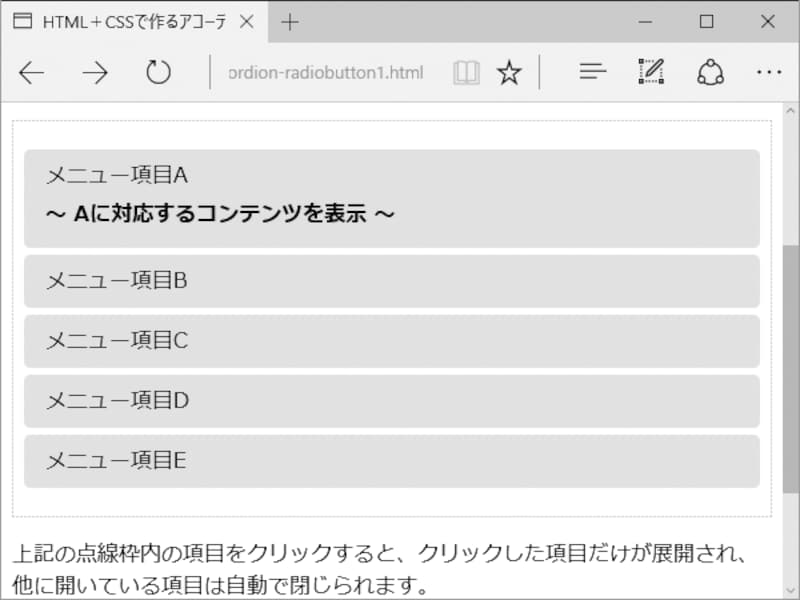Close the accordion demo tab
800x600 pixels.
(246, 20)
